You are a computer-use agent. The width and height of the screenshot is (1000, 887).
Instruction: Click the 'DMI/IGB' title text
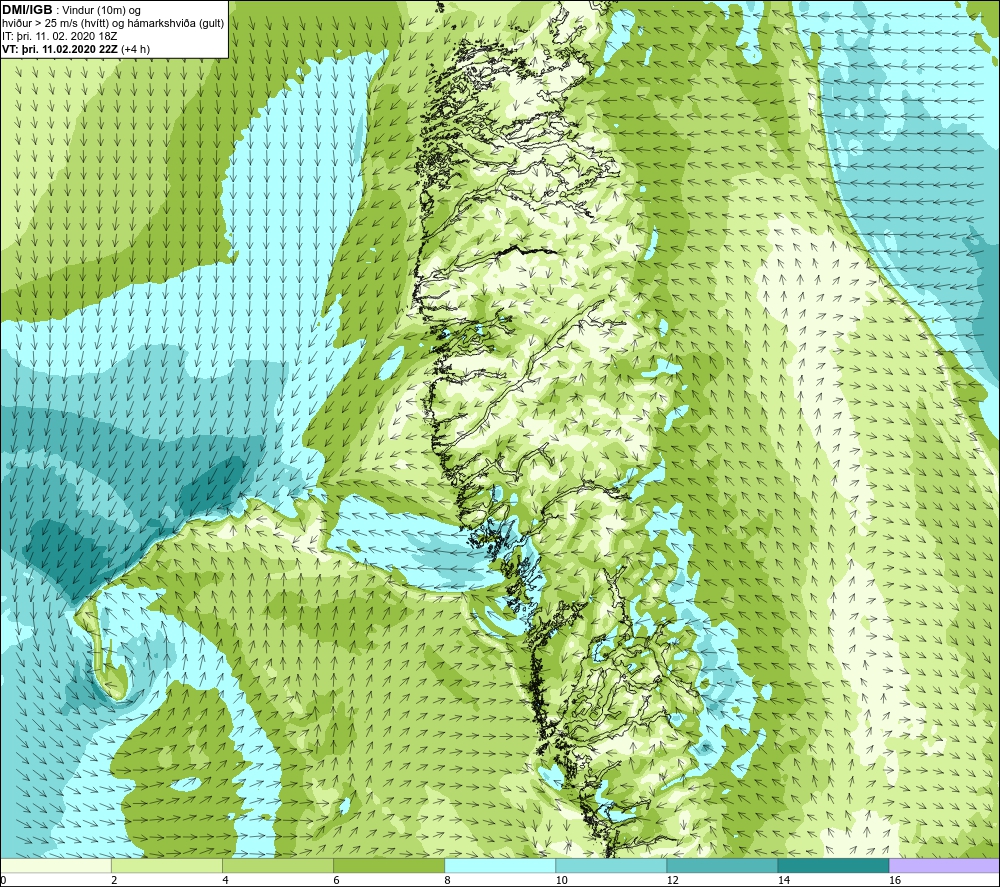(x=27, y=10)
